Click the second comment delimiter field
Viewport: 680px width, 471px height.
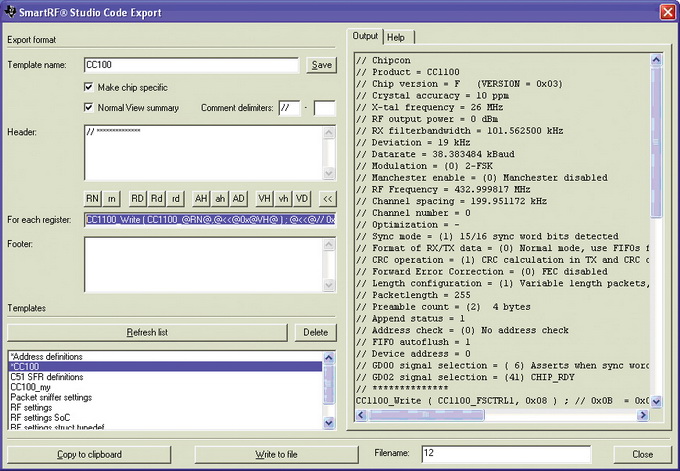click(x=324, y=108)
